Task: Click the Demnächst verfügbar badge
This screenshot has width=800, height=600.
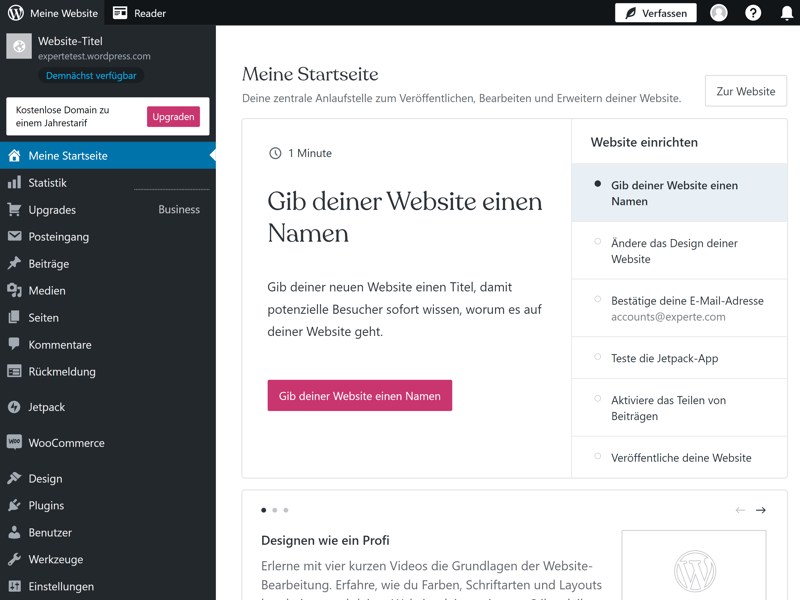Action: [x=91, y=76]
